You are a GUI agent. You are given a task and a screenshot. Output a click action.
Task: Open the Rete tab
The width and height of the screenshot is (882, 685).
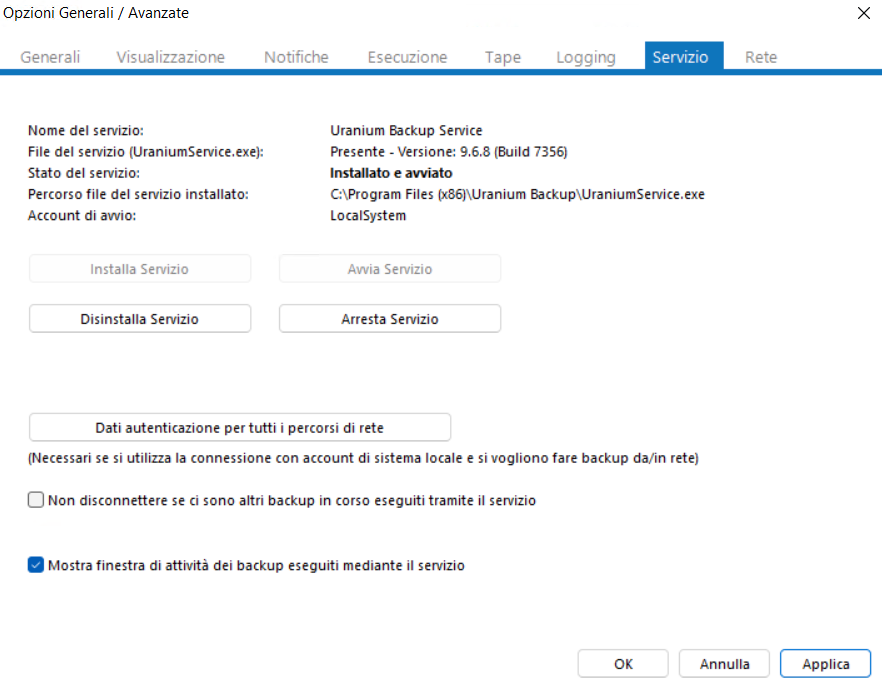click(761, 57)
